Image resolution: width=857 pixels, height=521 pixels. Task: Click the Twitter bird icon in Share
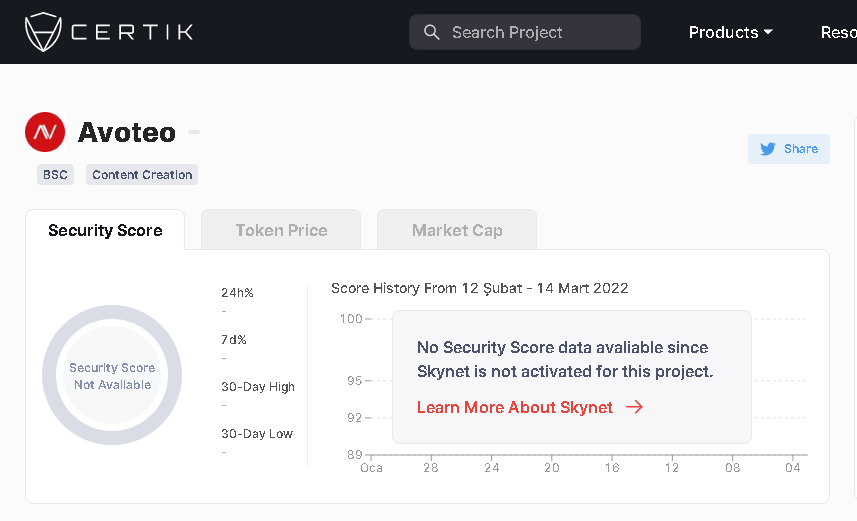click(768, 149)
